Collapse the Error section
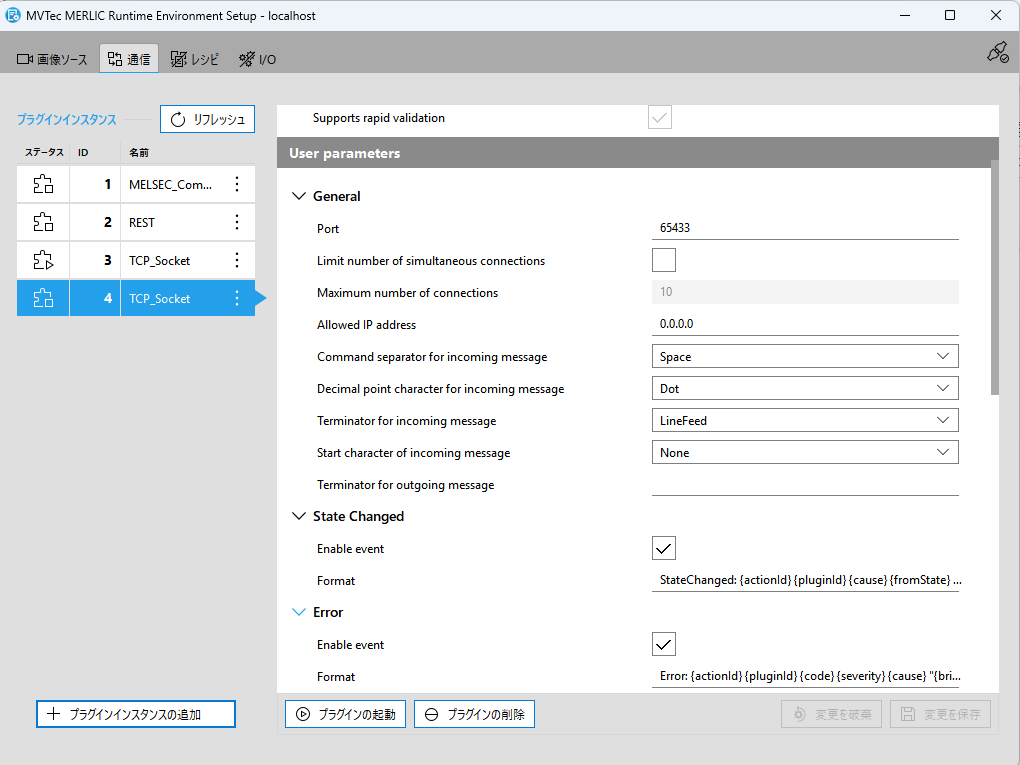The image size is (1020, 765). pyautogui.click(x=299, y=612)
